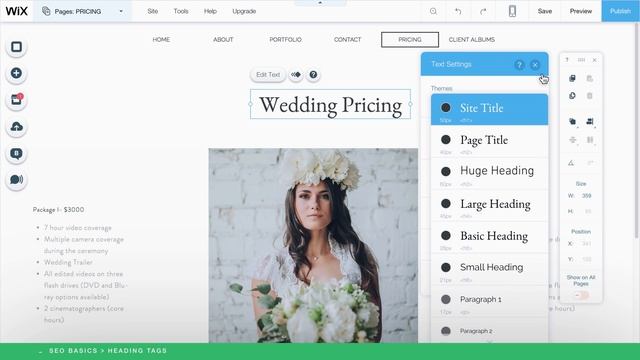Viewport: 640px width, 360px height.
Task: Click the Preview button
Action: click(x=580, y=11)
